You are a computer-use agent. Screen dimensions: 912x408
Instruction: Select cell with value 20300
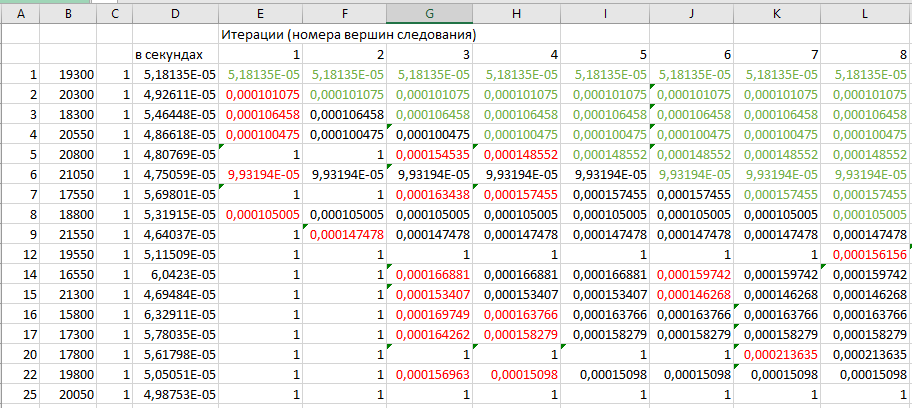(69, 94)
